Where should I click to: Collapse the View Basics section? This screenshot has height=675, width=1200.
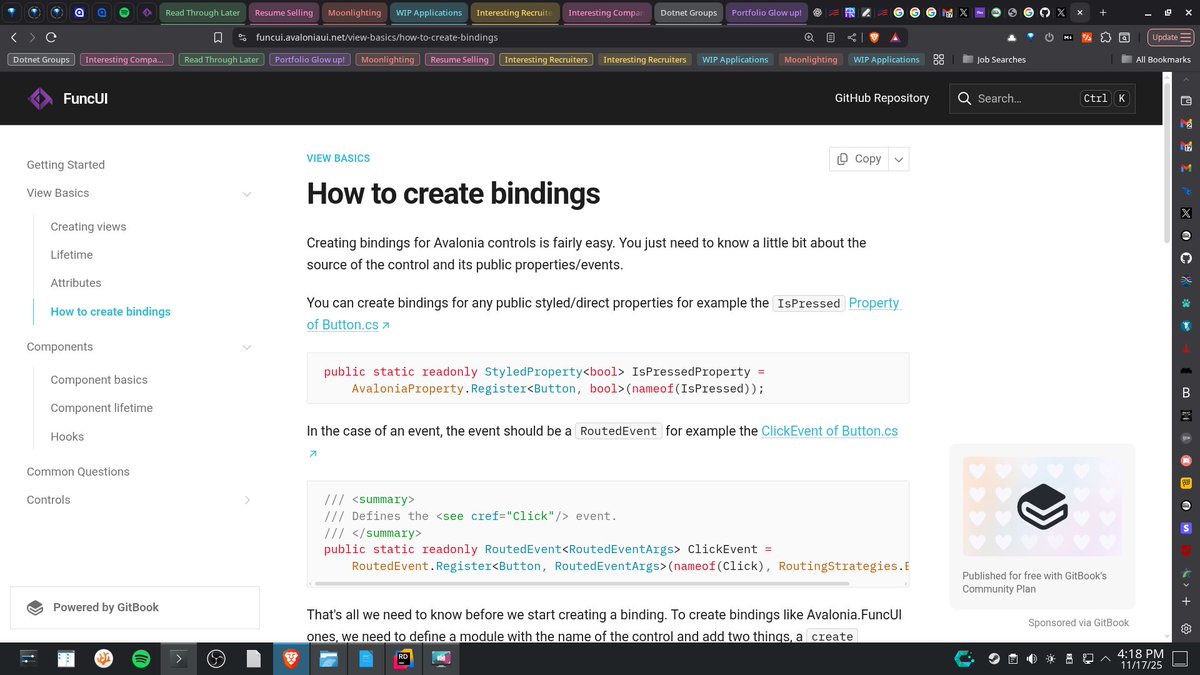[x=246, y=193]
